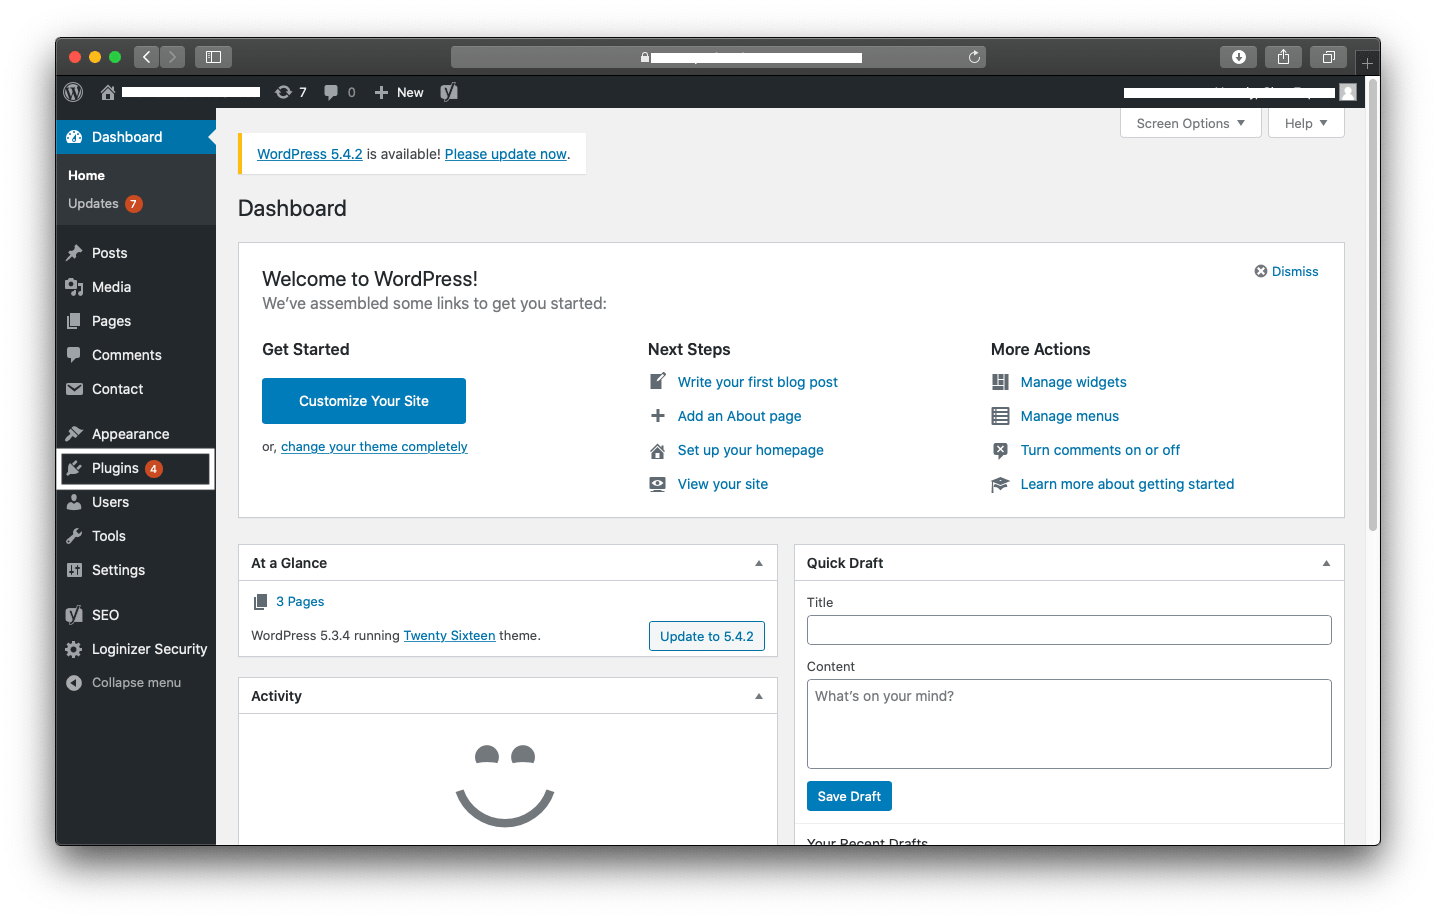Open Posts in the sidebar
Image resolution: width=1436 pixels, height=919 pixels.
136,253
